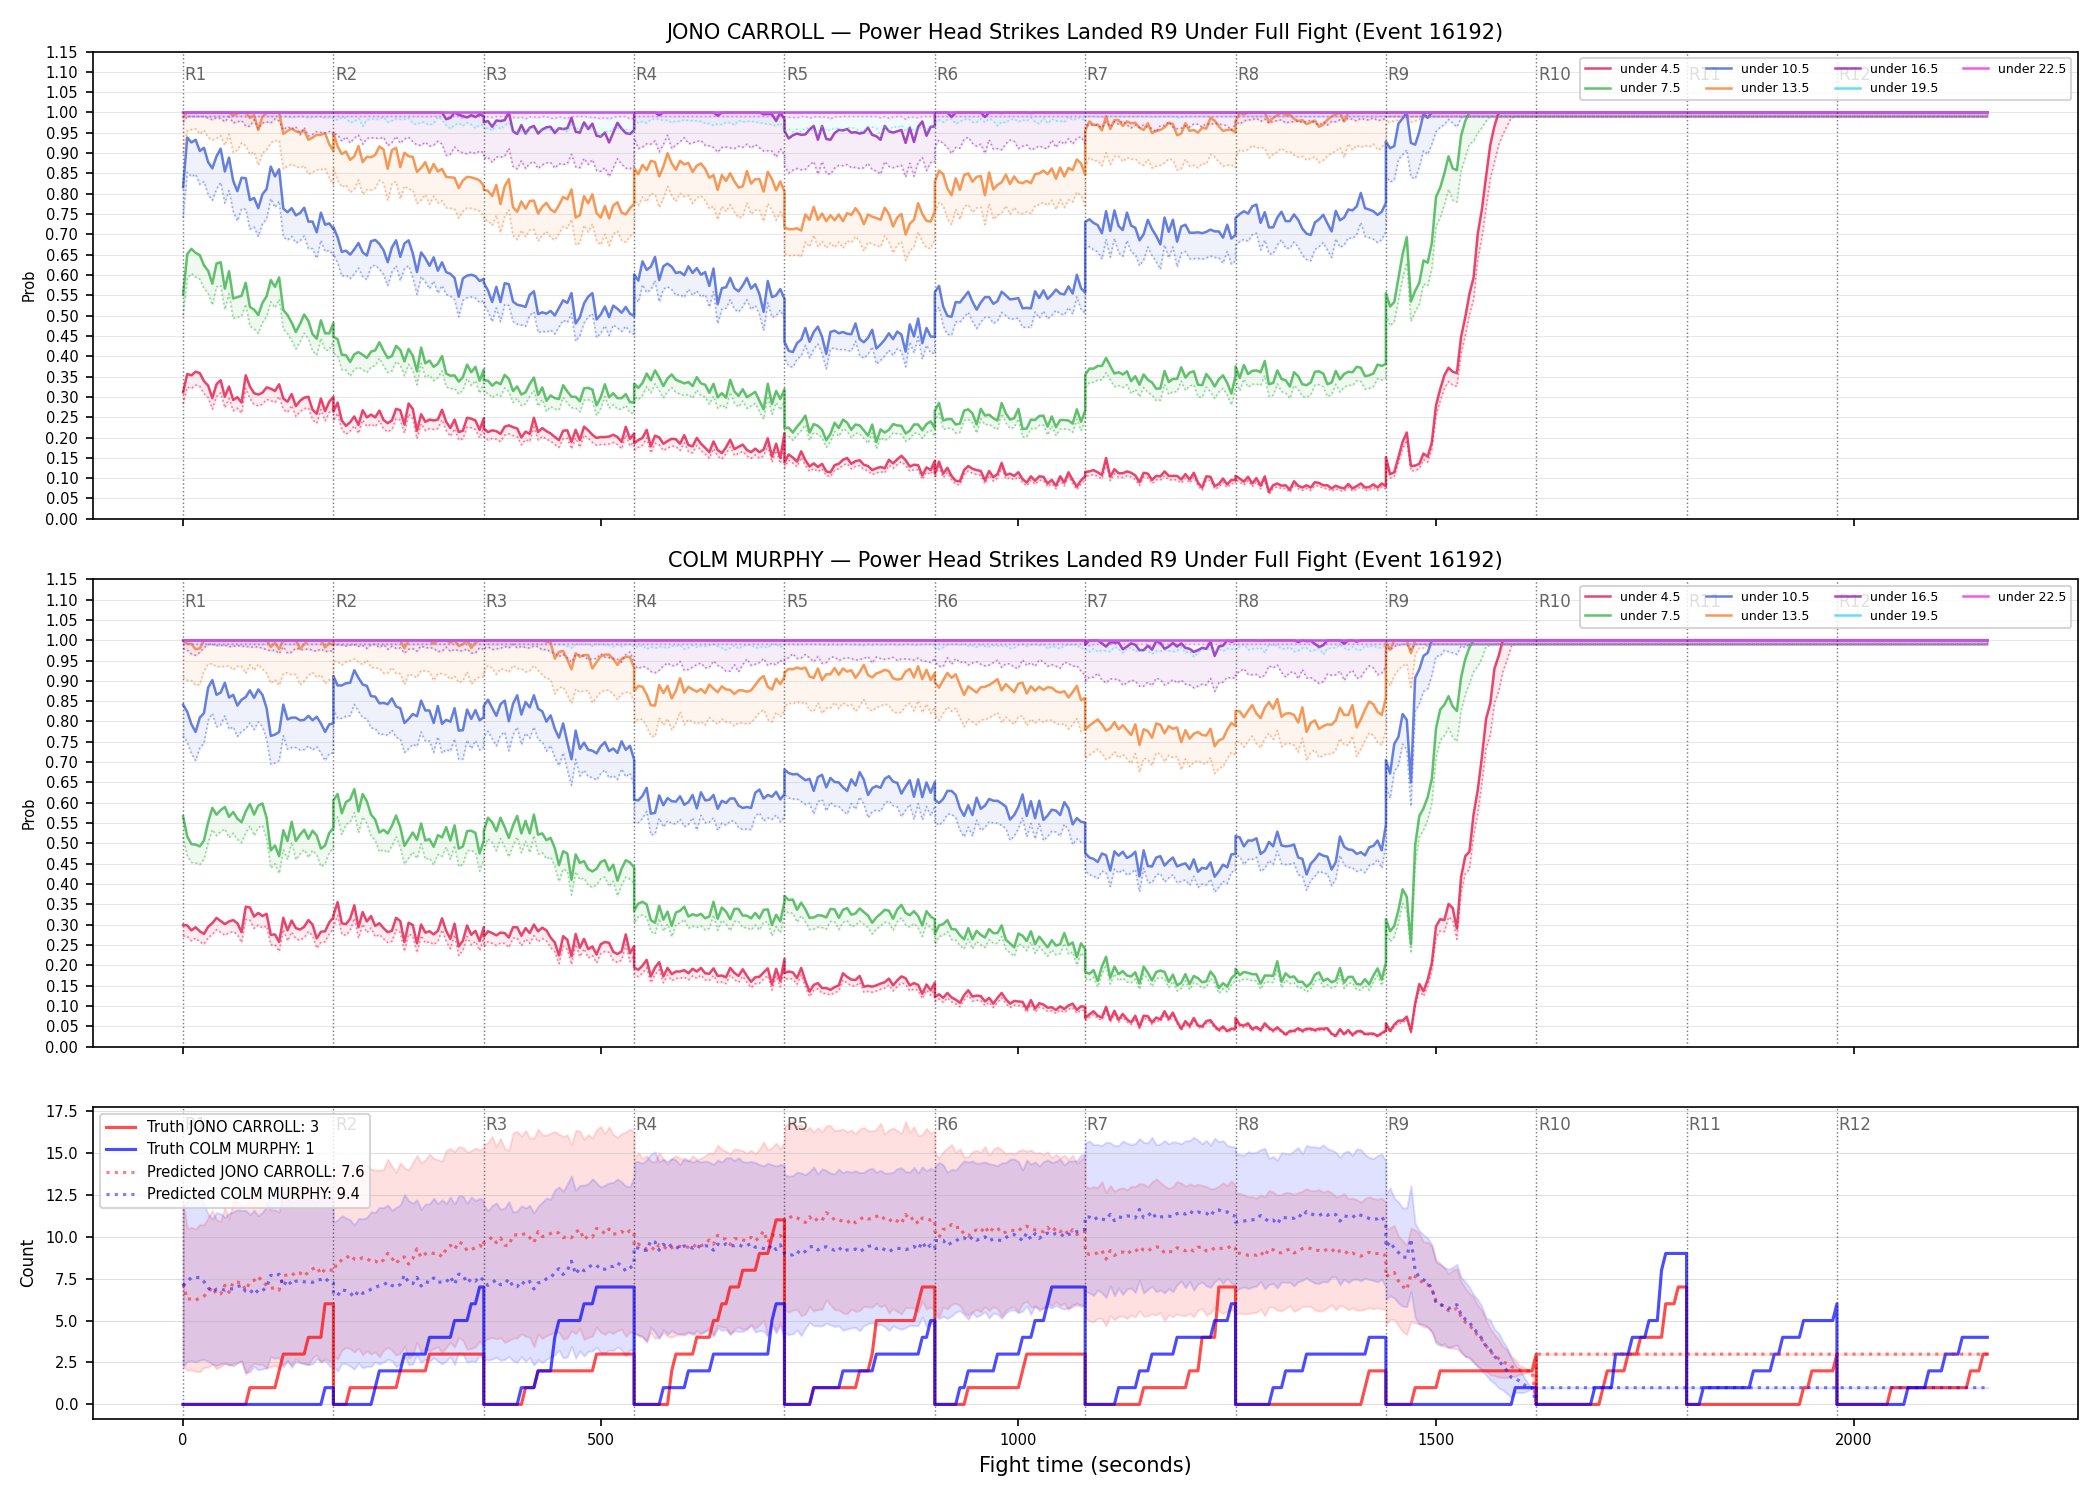Select 'under 22.5' legend entry in JONO CARROLL chart

pyautogui.click(x=2014, y=69)
